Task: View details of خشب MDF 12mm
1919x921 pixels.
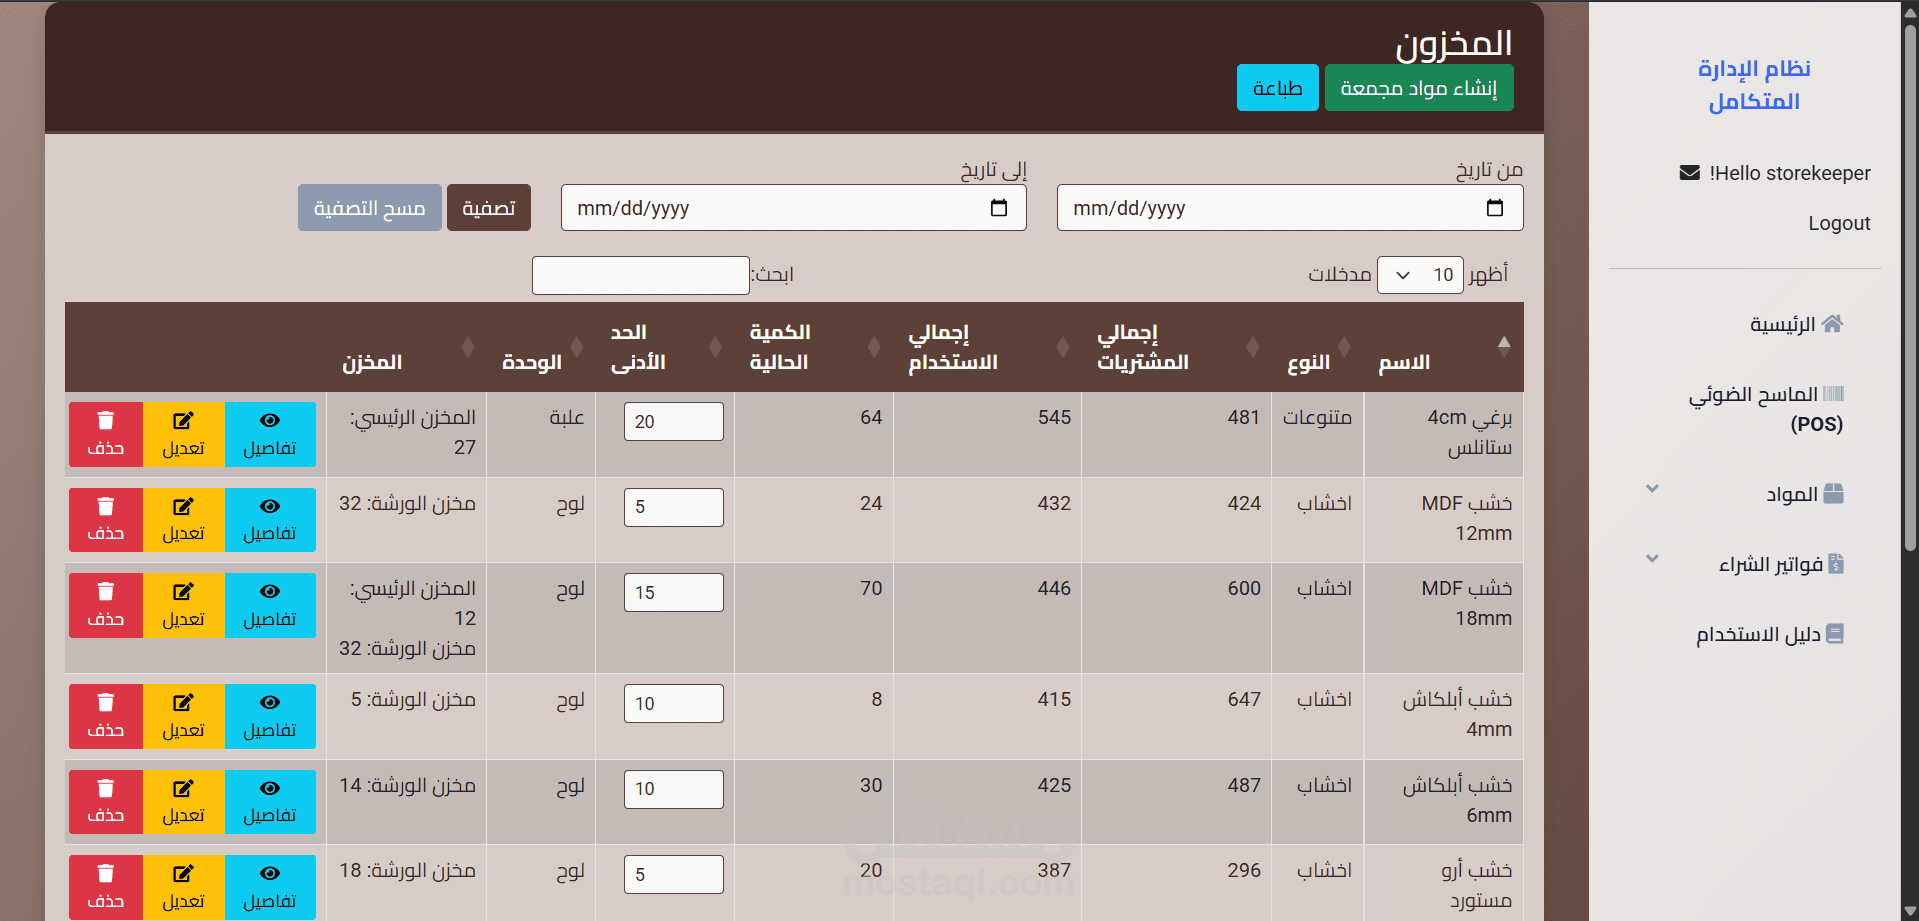Action: point(270,520)
